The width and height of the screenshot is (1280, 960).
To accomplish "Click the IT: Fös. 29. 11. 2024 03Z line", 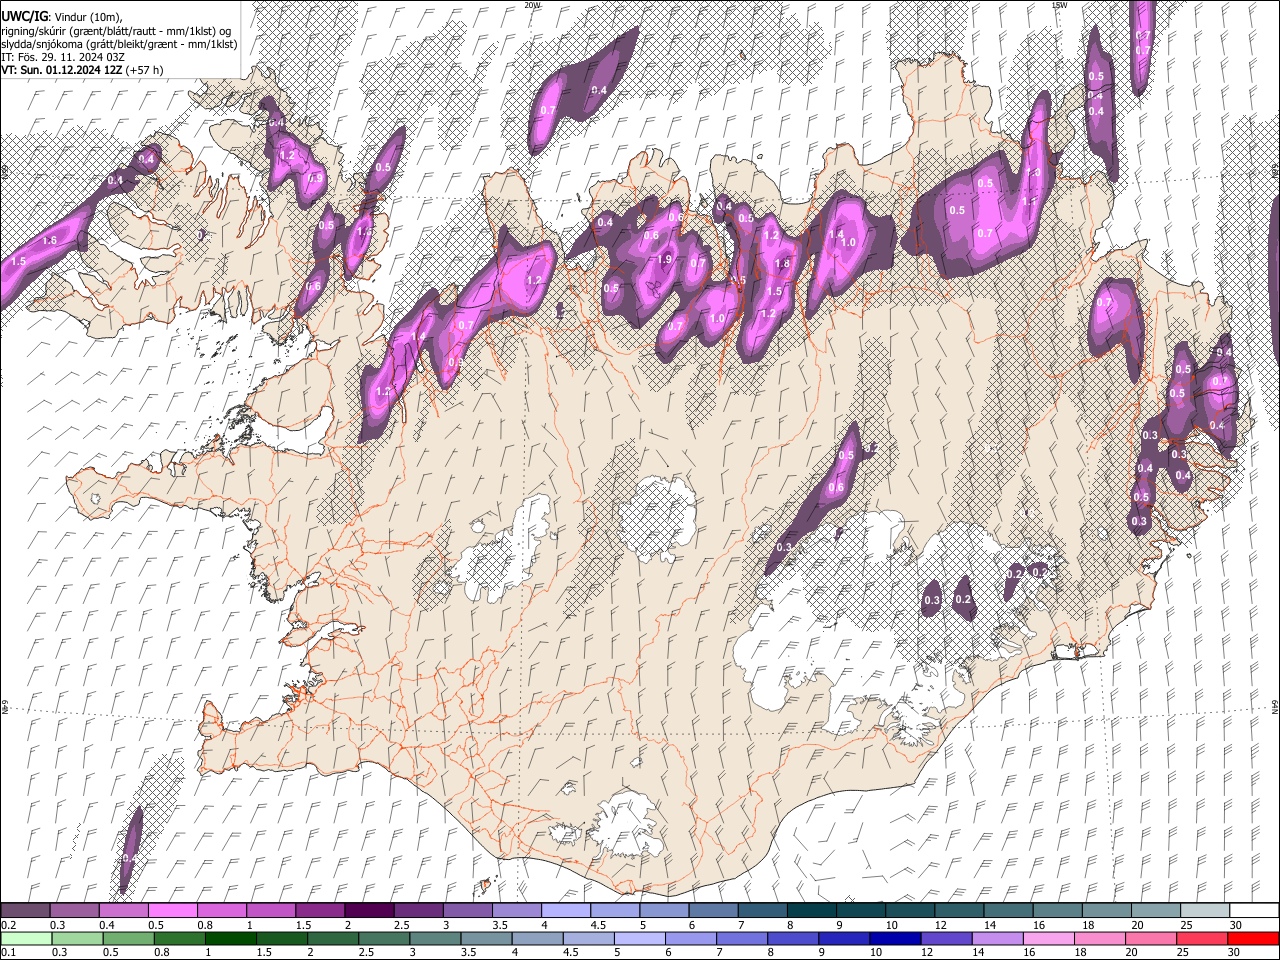I will [x=63, y=57].
